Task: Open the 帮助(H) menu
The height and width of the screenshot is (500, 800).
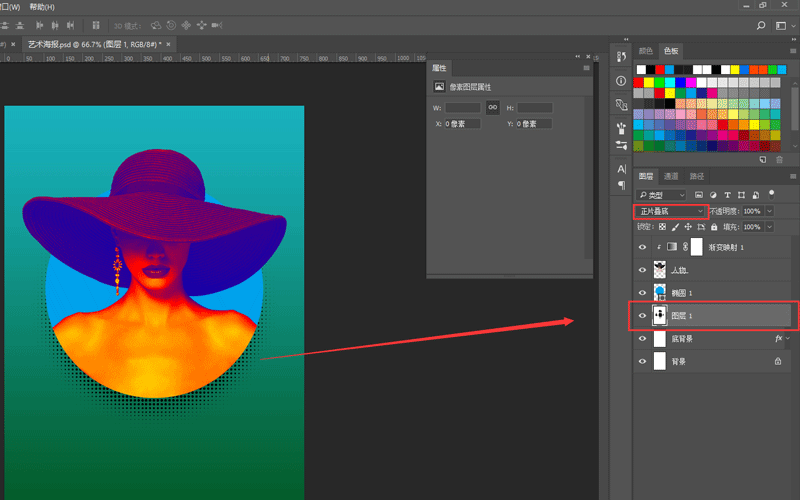Action: click(42, 7)
